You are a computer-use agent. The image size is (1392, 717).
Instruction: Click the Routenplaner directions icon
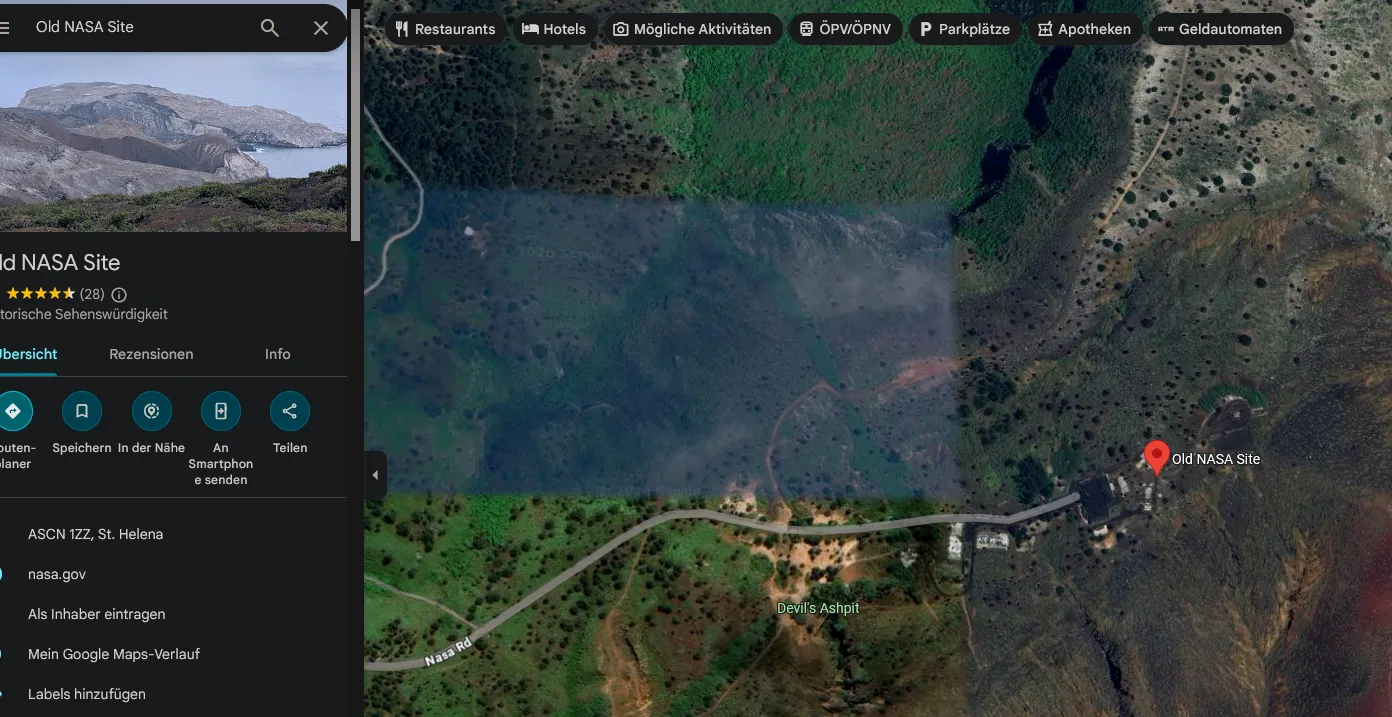coord(13,411)
